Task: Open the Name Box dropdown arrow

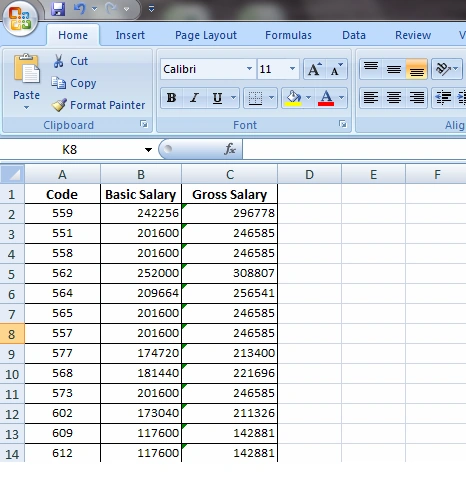Action: tap(148, 150)
